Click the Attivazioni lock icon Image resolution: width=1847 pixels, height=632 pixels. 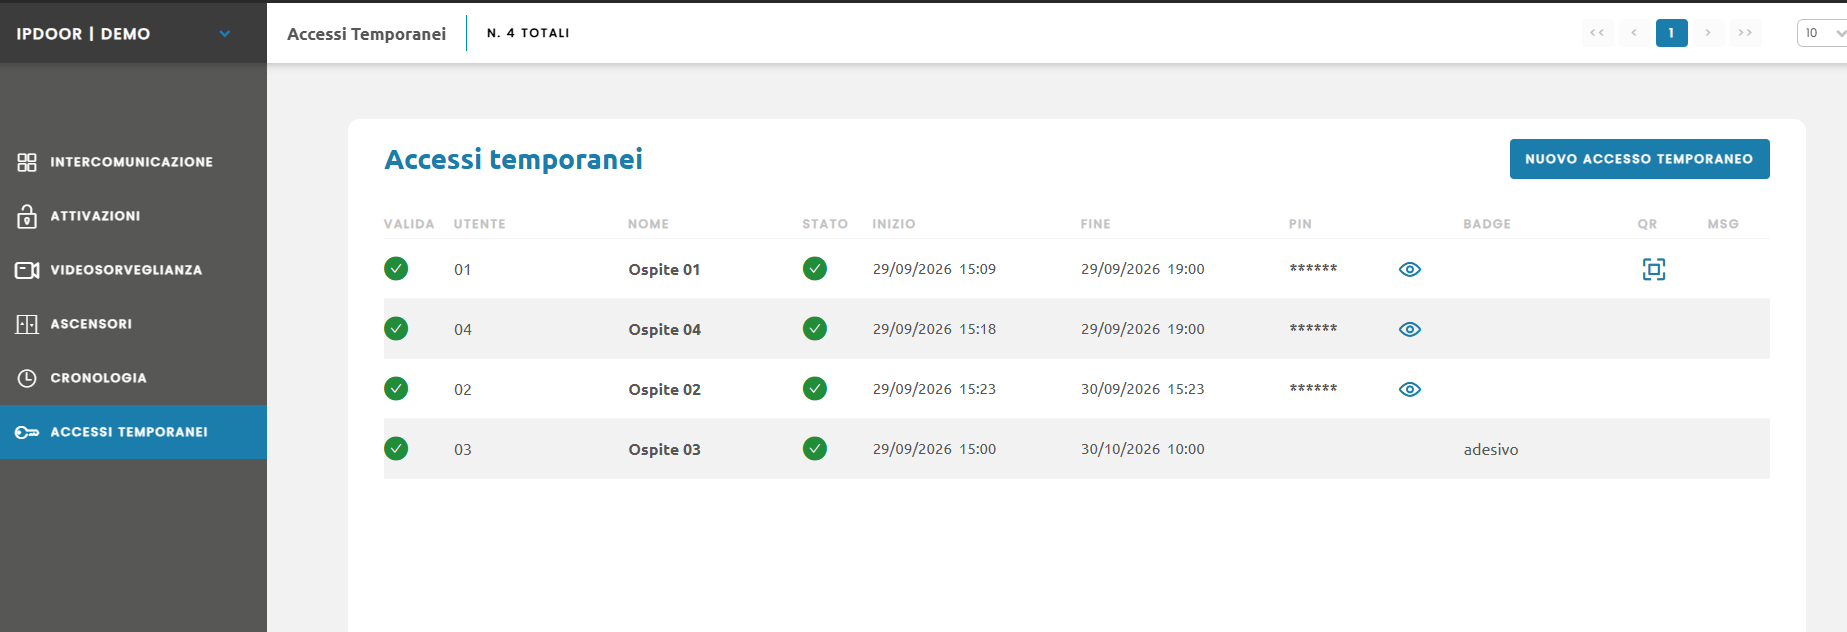(x=27, y=216)
